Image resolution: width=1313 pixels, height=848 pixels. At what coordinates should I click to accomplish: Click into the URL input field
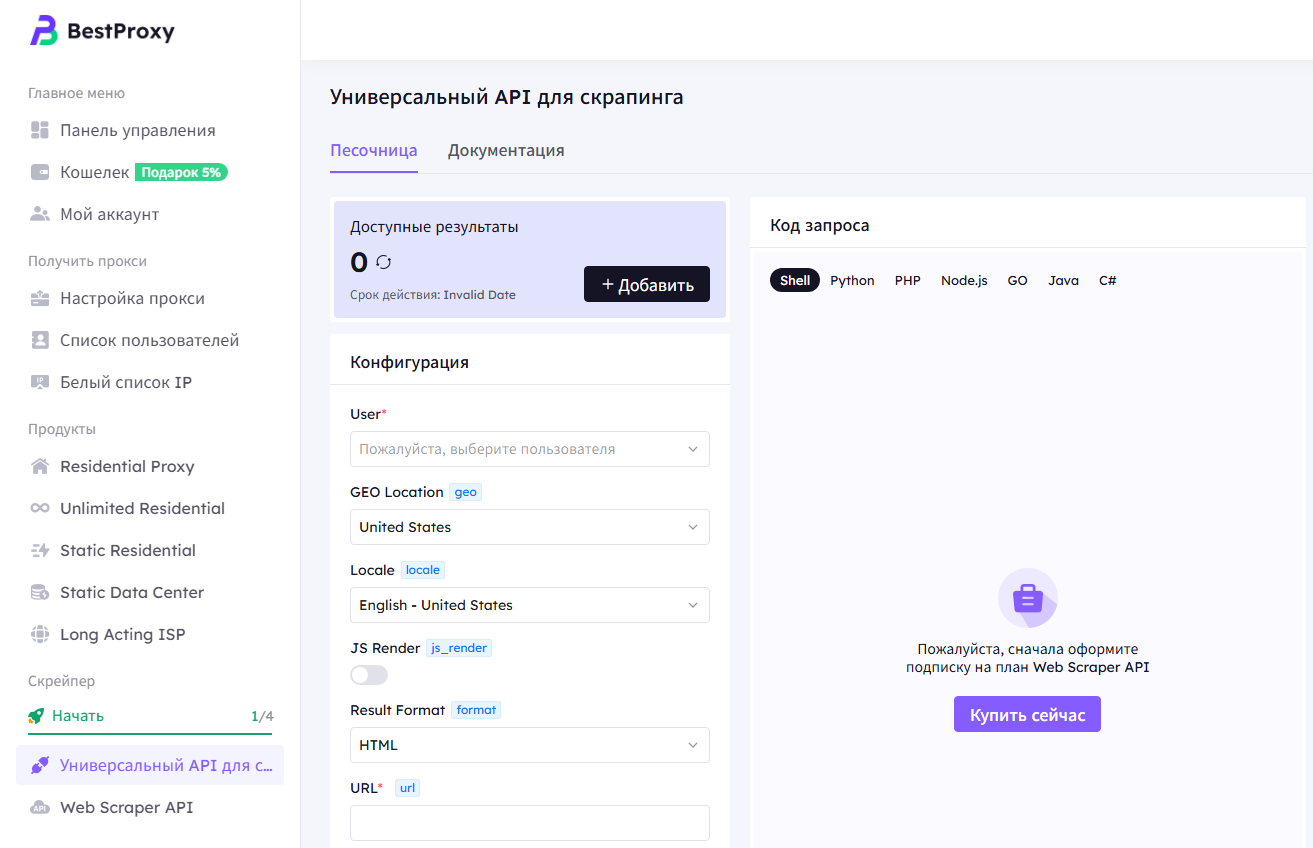click(529, 823)
